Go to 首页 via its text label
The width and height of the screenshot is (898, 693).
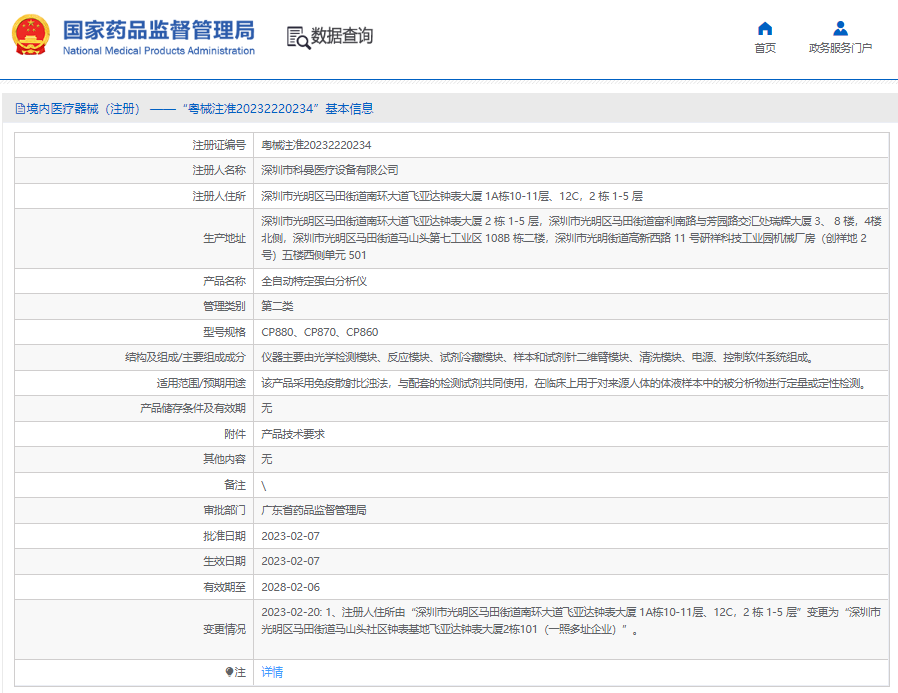[x=765, y=48]
